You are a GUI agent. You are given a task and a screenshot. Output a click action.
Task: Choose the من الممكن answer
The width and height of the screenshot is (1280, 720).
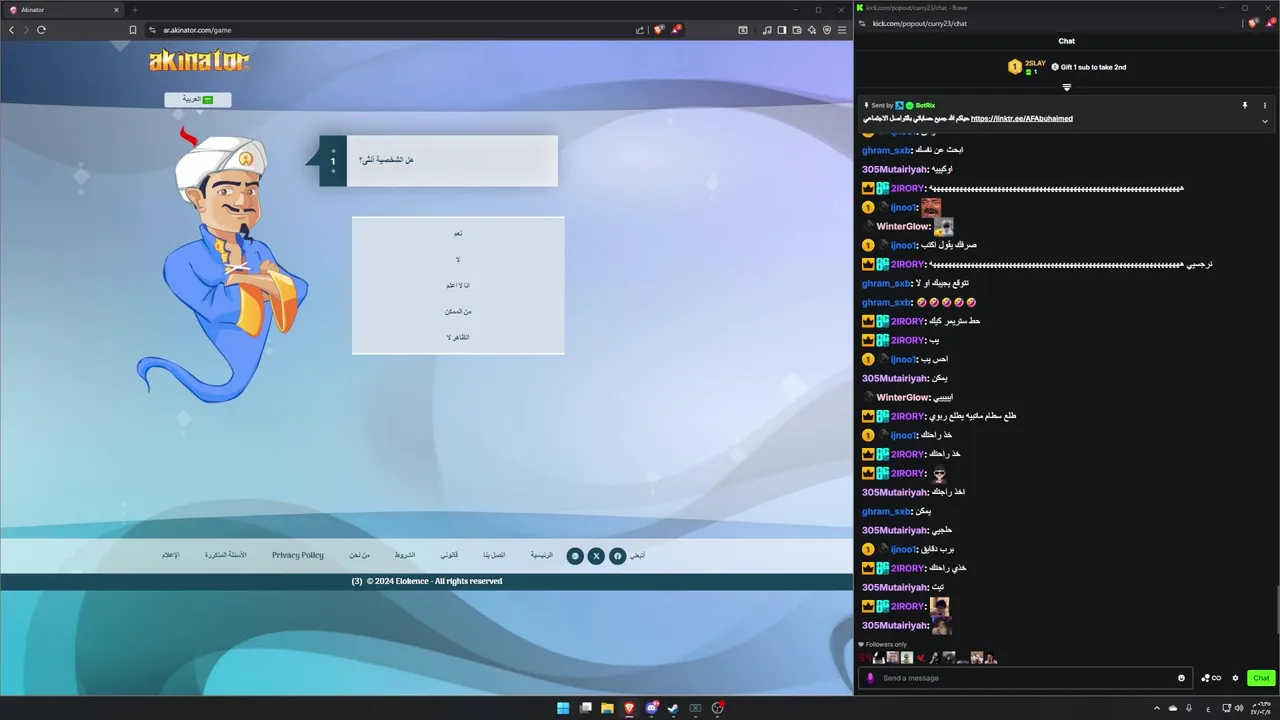[x=458, y=311]
